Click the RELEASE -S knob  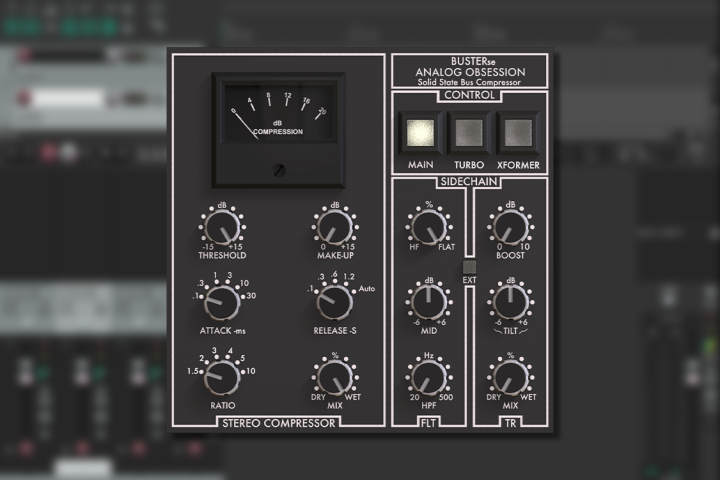point(335,303)
